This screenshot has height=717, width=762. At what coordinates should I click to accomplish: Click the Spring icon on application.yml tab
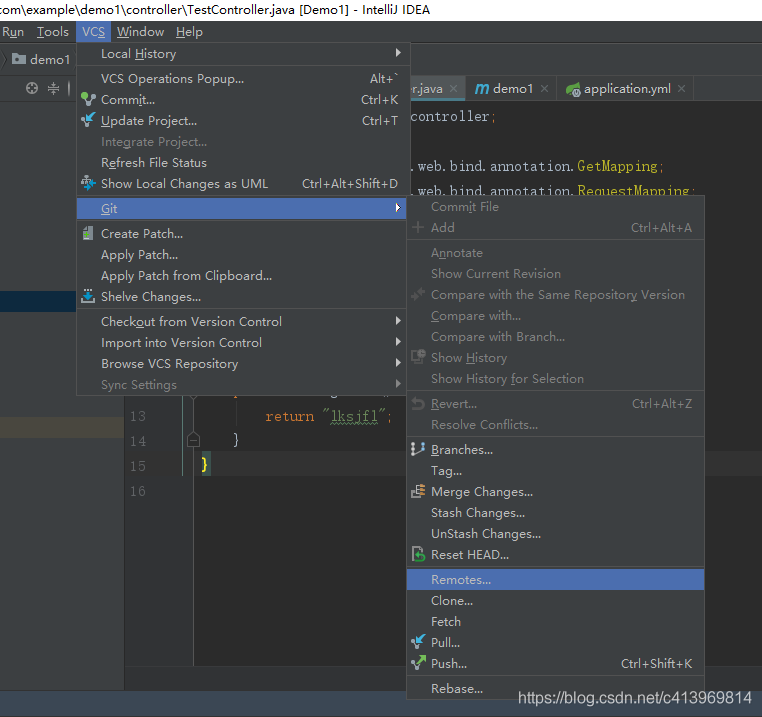point(573,89)
